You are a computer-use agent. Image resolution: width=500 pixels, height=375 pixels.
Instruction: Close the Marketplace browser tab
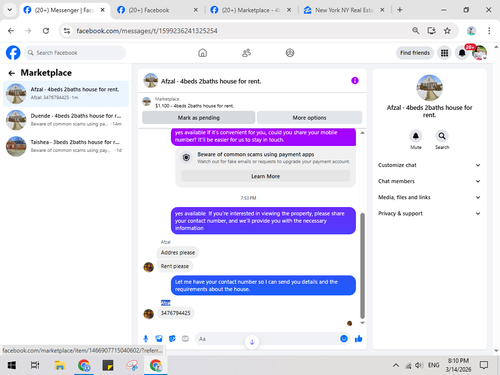coord(289,10)
